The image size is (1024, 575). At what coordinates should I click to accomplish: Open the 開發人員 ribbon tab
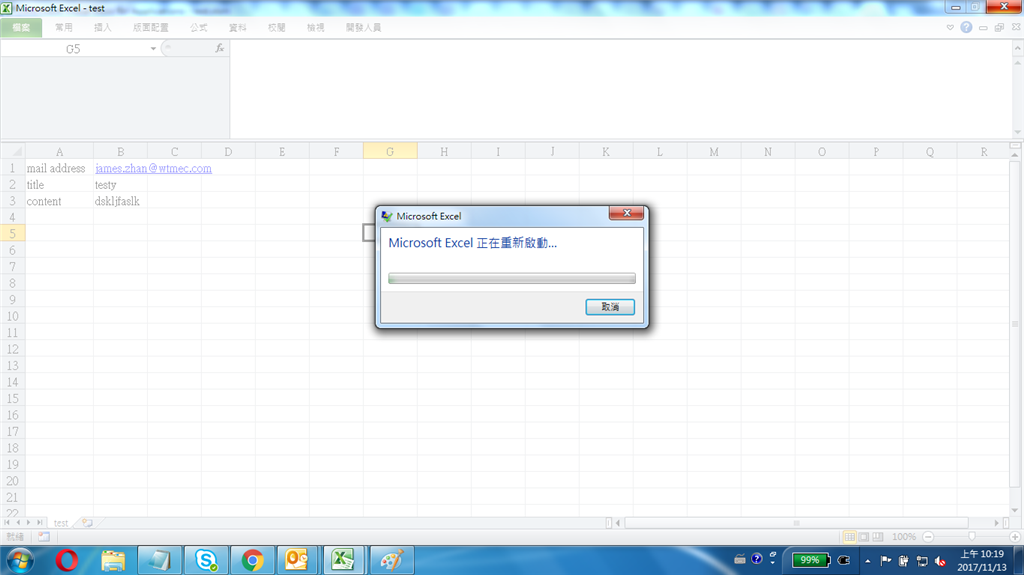pos(363,27)
